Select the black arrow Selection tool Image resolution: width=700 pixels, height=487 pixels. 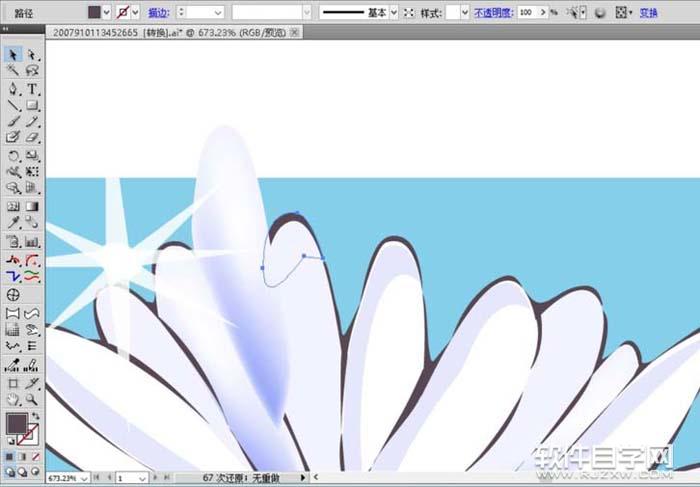click(x=13, y=54)
